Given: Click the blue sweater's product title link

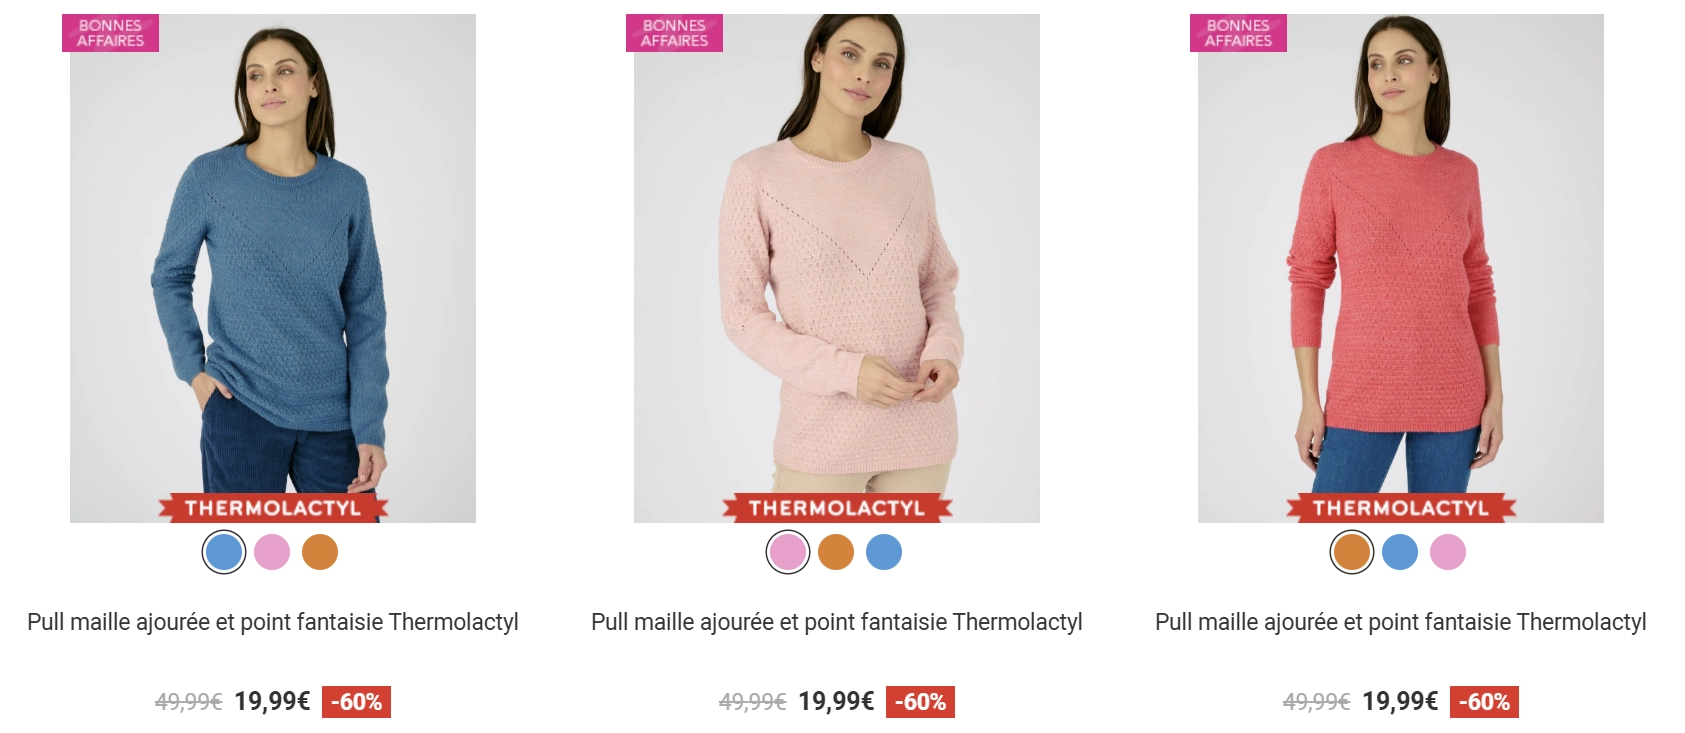Looking at the screenshot, I should (273, 622).
